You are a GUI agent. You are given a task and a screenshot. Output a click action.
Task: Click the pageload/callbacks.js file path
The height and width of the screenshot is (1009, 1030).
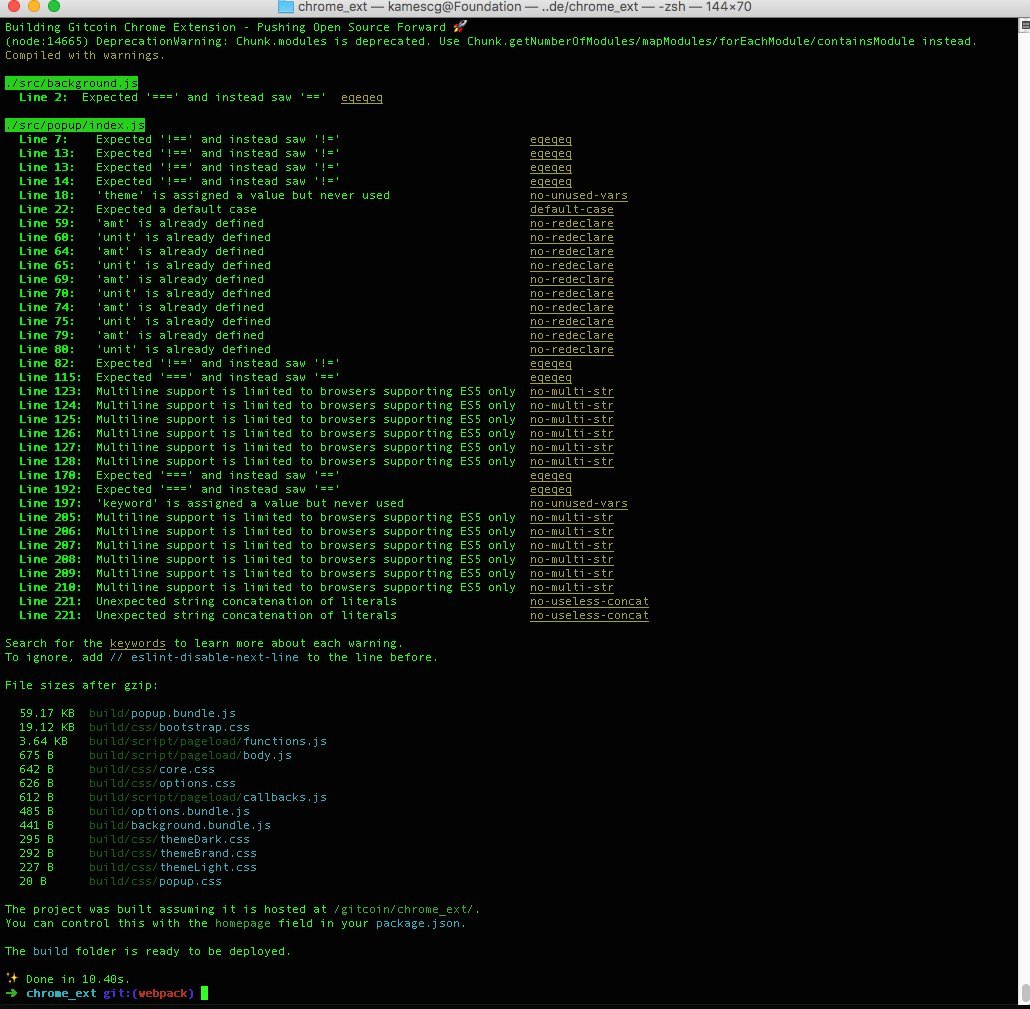pyautogui.click(x=208, y=797)
